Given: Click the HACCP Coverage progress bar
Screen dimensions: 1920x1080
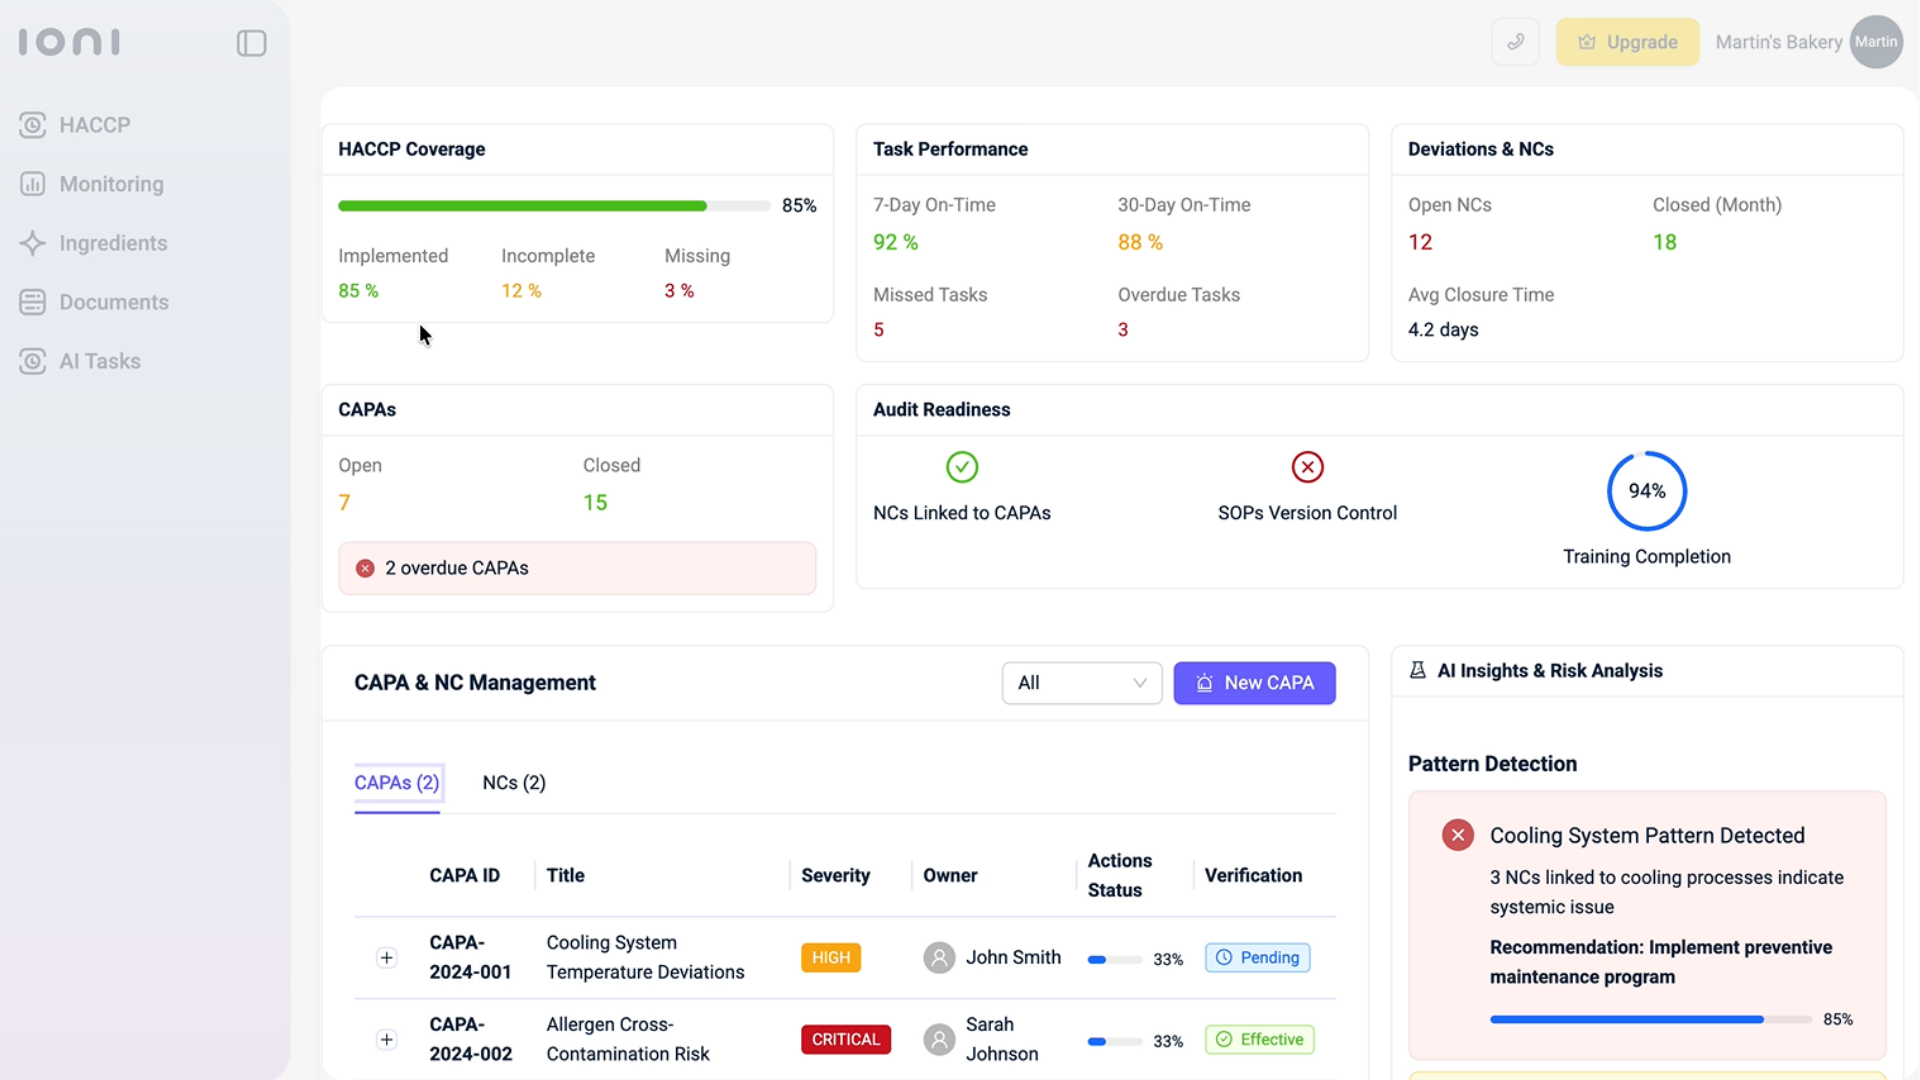Looking at the screenshot, I should (x=554, y=206).
